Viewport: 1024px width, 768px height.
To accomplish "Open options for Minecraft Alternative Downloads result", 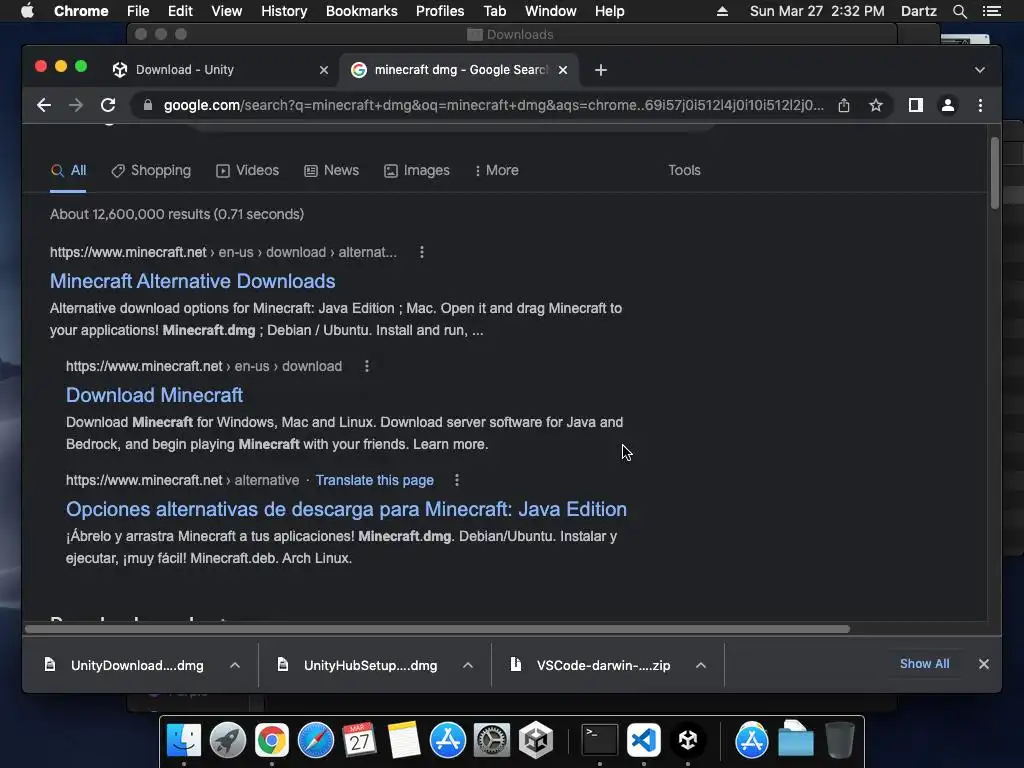I will click(x=422, y=252).
